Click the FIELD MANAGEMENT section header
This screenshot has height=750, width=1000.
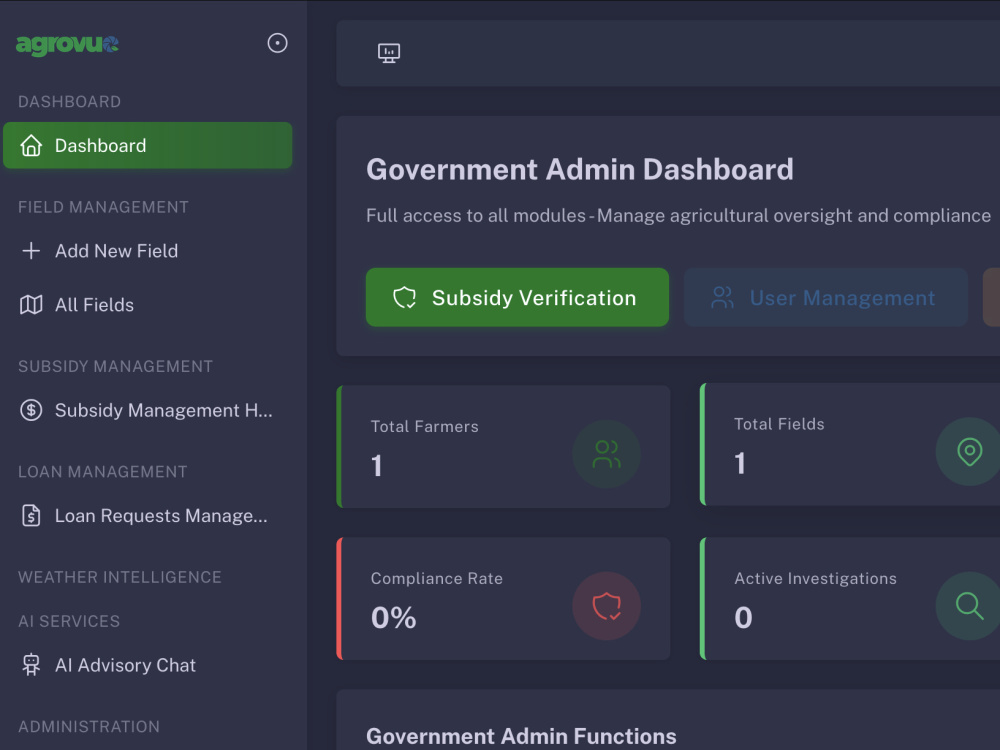103,207
